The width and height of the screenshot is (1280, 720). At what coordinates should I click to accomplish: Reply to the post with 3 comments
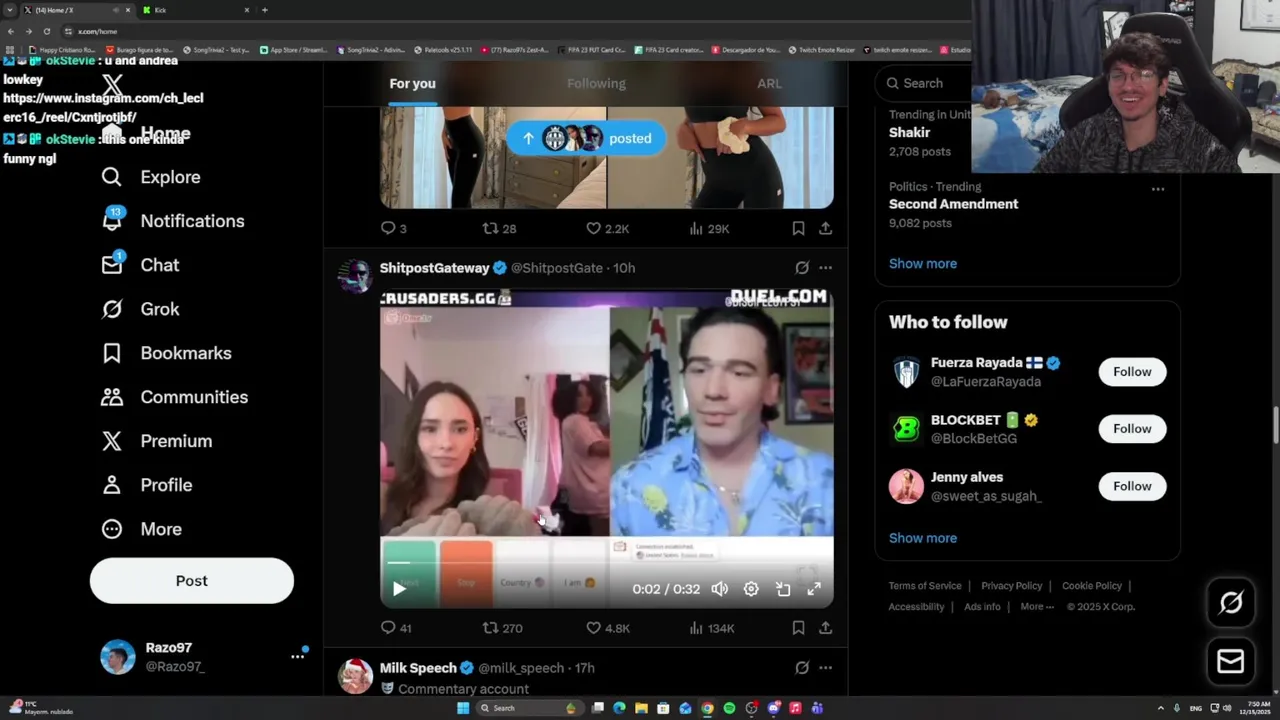(393, 229)
